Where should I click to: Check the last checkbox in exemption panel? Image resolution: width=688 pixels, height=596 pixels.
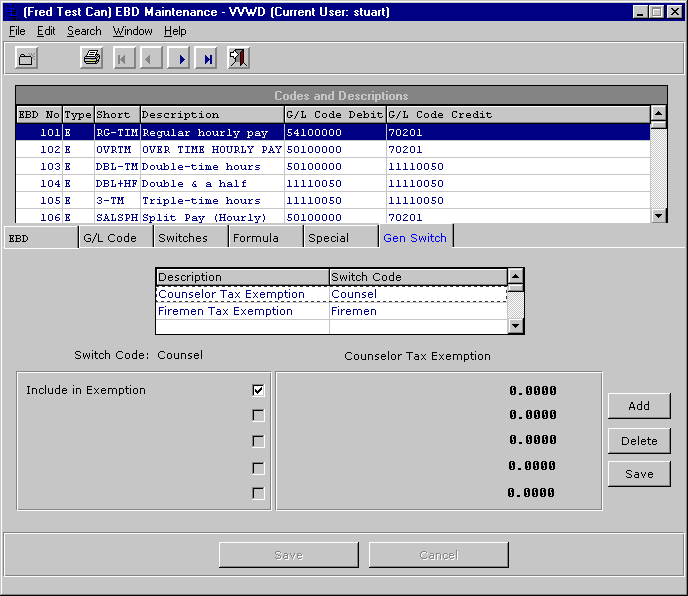pyautogui.click(x=258, y=493)
